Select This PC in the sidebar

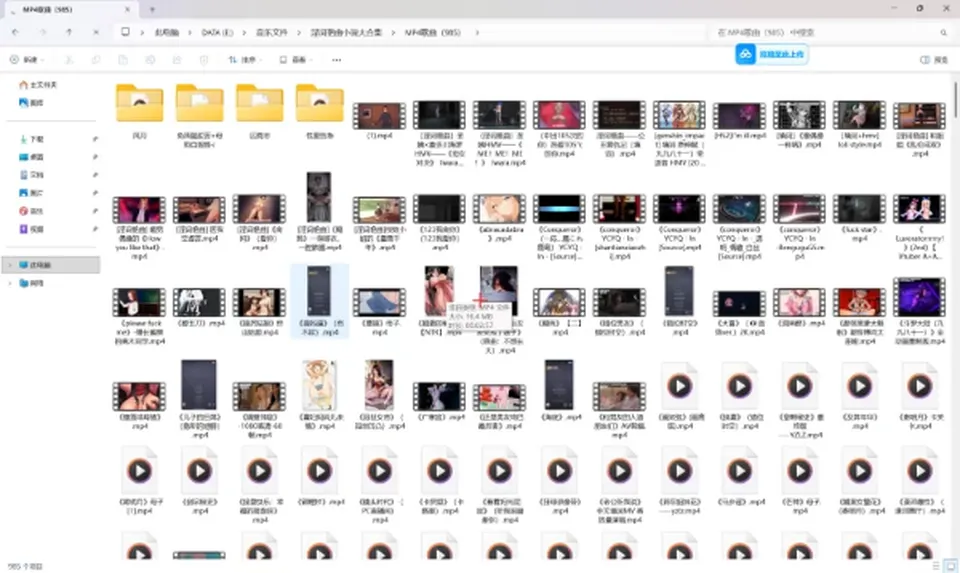click(51, 264)
